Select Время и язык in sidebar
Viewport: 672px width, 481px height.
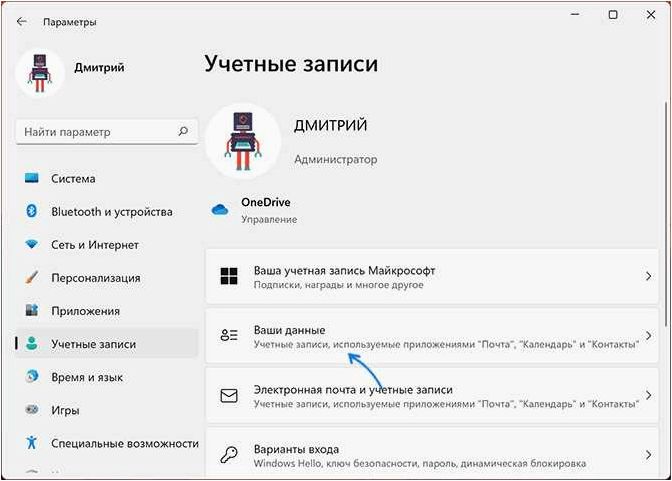107,377
